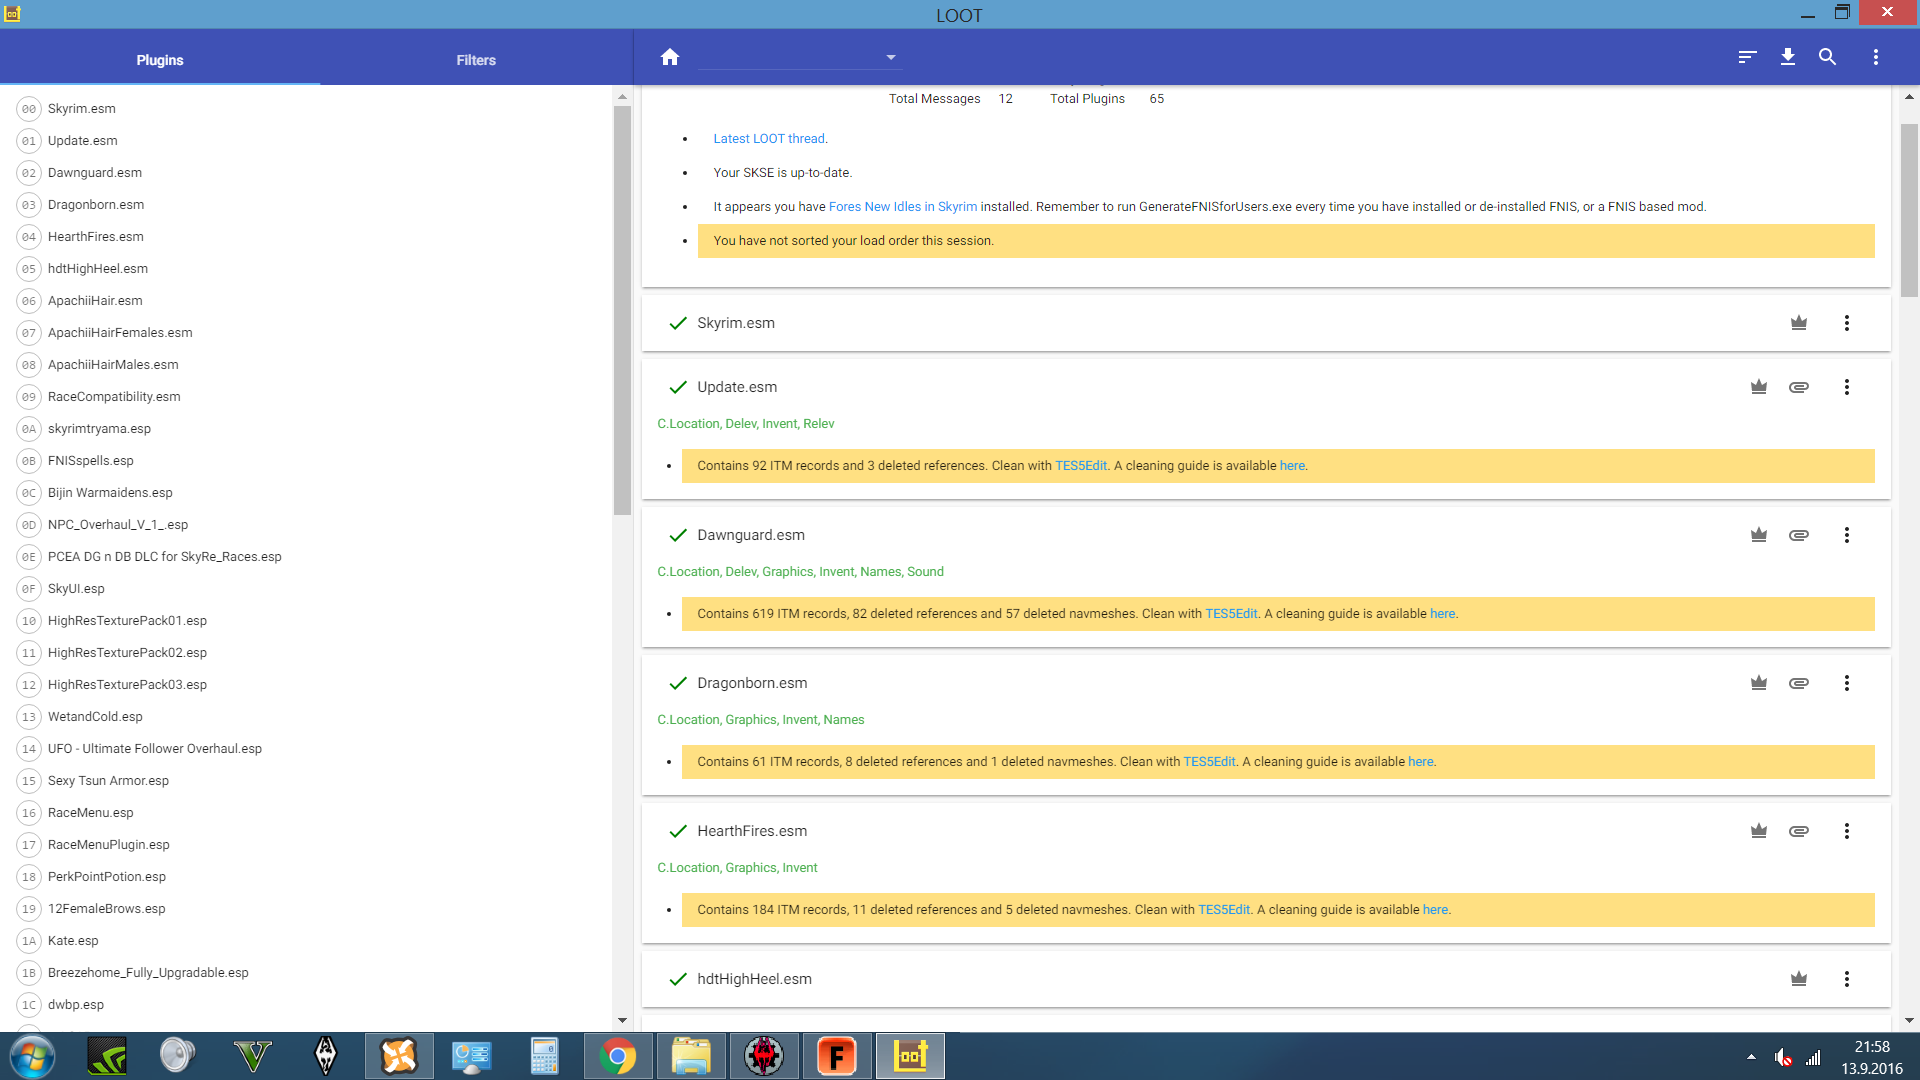Select Update.esm in the sidebar list
The image size is (1920, 1080).
(x=306, y=141)
